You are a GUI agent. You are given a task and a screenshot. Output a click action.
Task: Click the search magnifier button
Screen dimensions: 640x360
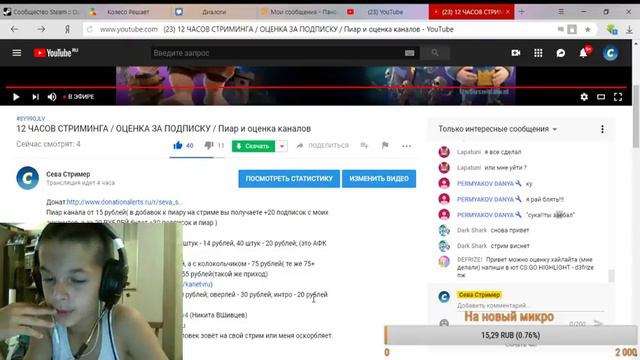tap(435, 53)
